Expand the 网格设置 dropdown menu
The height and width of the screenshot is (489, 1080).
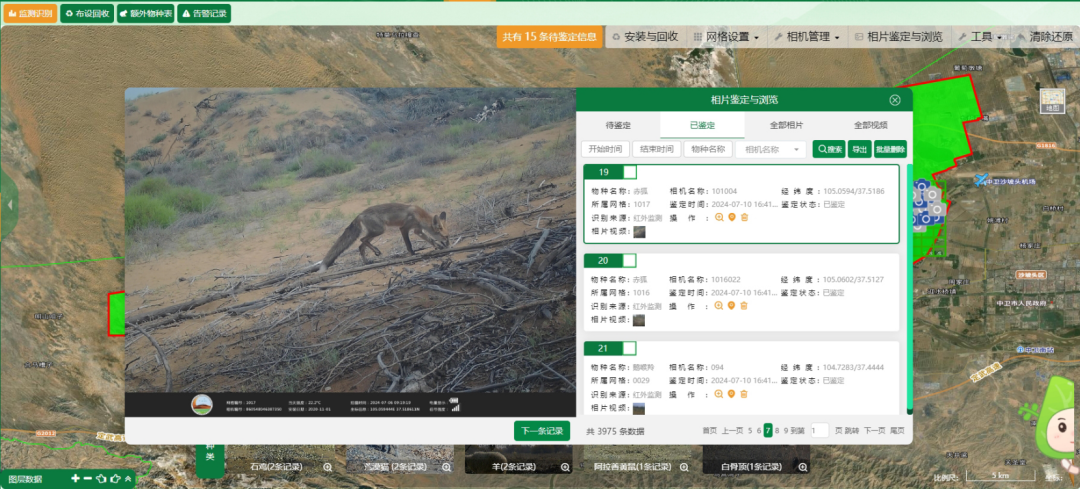pos(726,37)
